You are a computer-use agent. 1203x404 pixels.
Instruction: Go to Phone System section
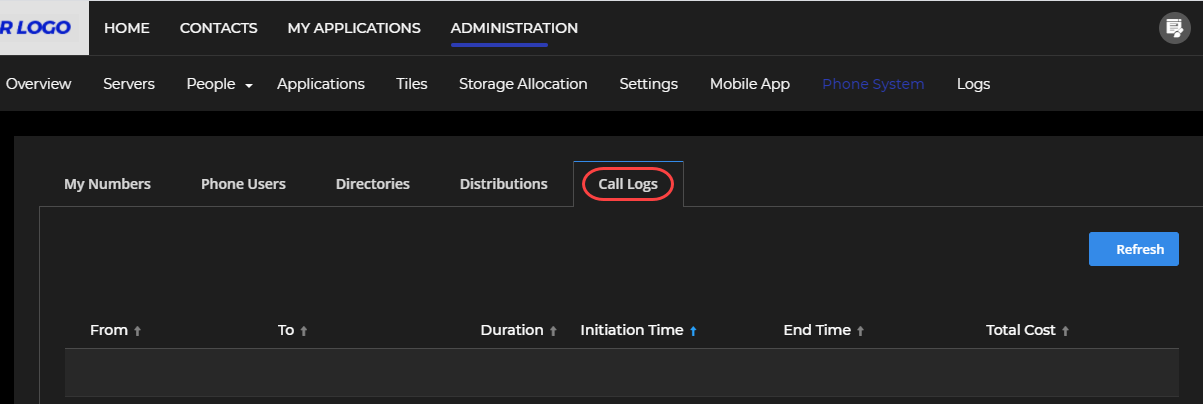point(873,84)
